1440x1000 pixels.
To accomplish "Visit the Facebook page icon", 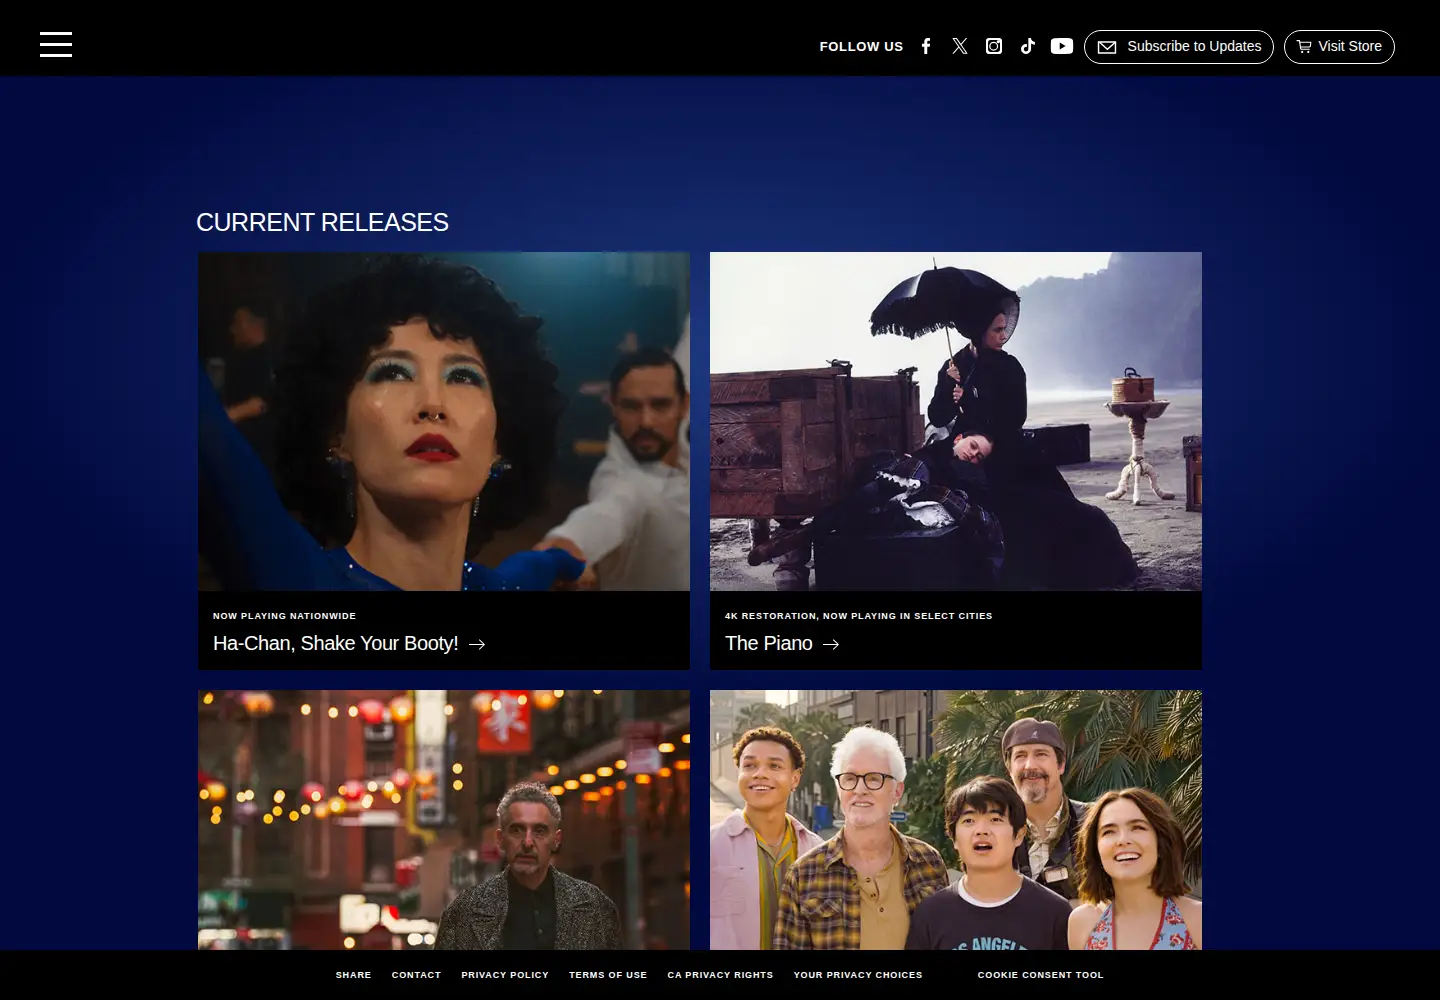I will 926,46.
